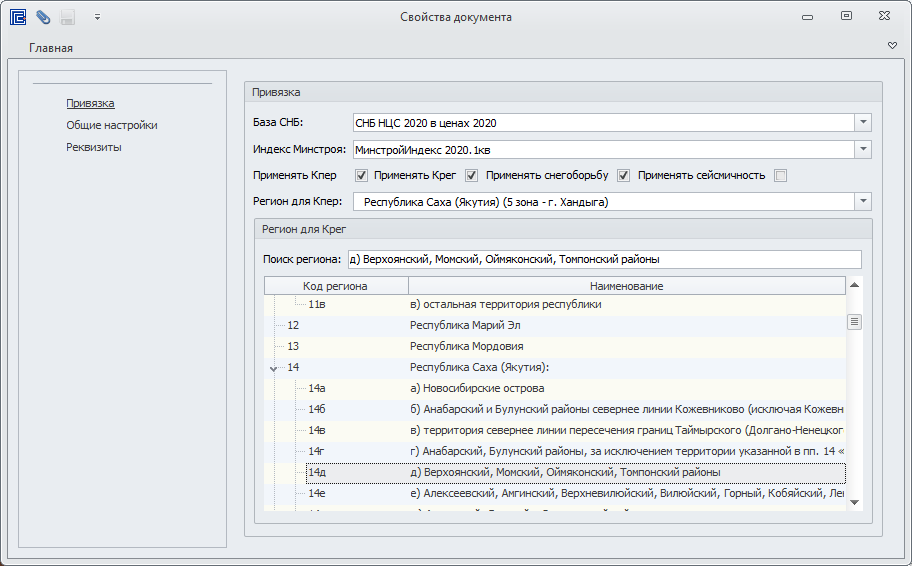912x566 pixels.
Task: Select row 14б Анабарский и Булунский районы
Action: pyautogui.click(x=555, y=409)
